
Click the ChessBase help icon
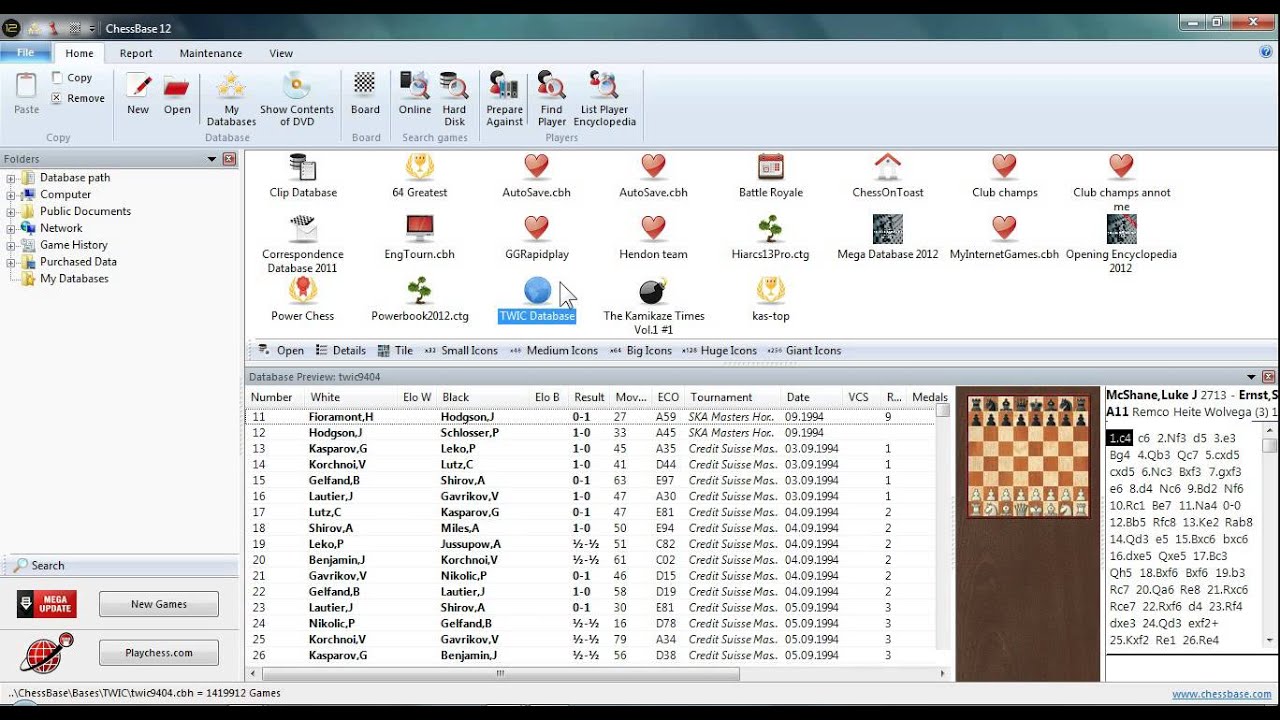[x=1266, y=52]
